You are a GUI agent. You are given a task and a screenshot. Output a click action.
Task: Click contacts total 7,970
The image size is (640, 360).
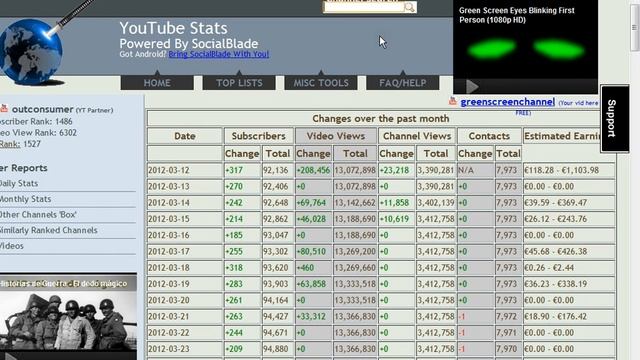(508, 349)
